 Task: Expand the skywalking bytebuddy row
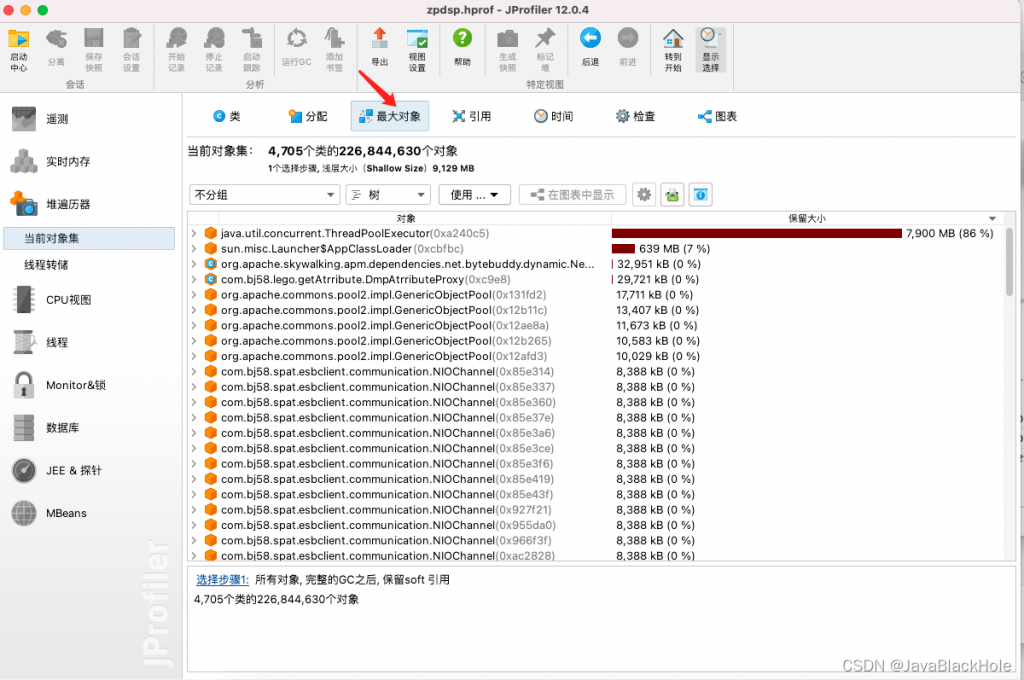click(x=194, y=264)
